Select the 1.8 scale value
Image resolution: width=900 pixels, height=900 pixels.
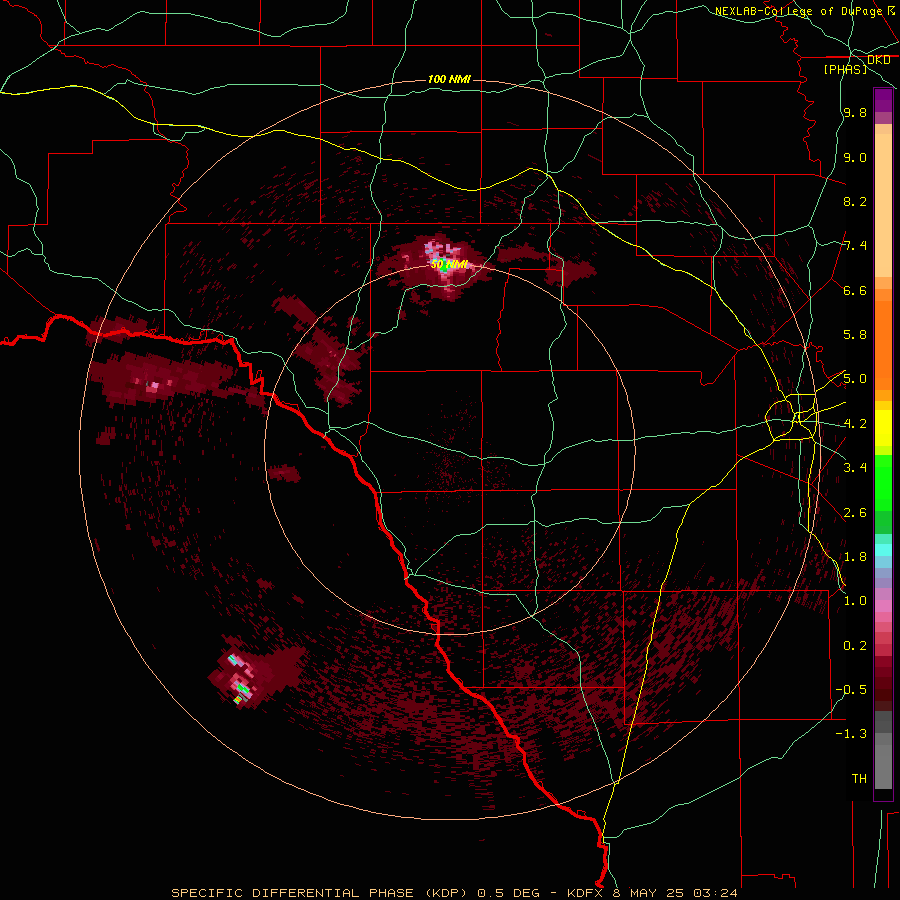(x=855, y=557)
